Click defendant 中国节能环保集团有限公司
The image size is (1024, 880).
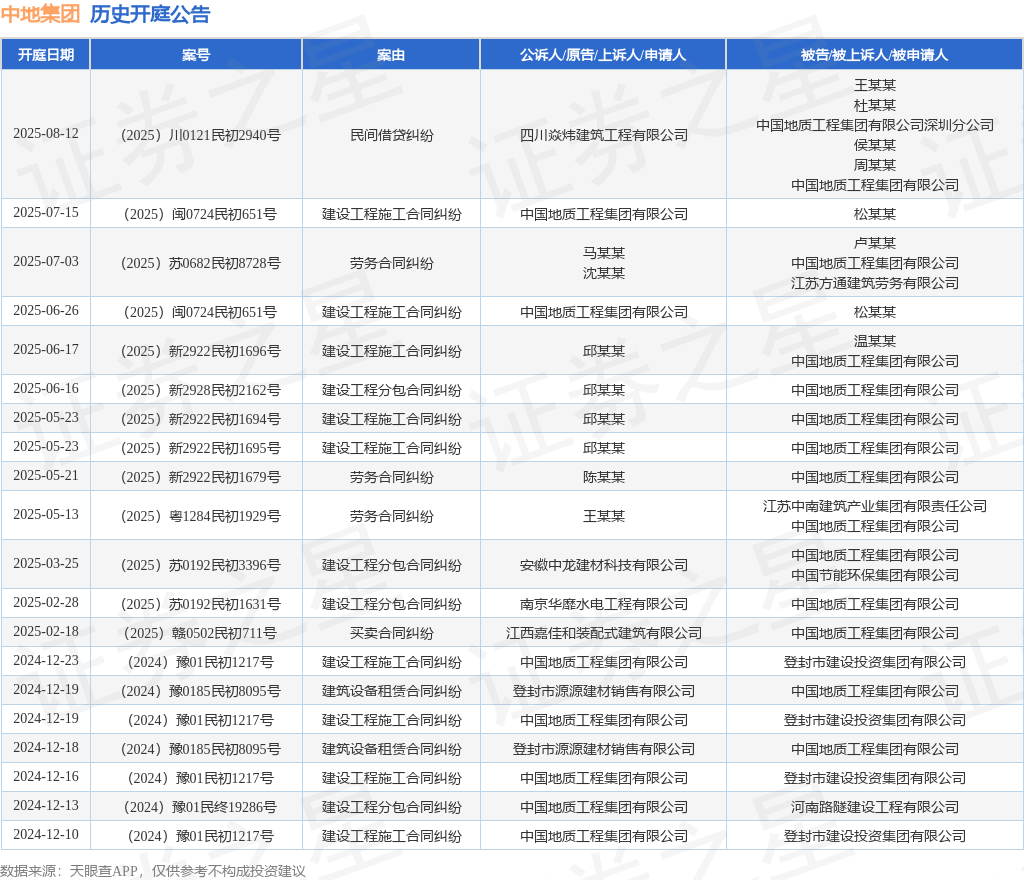pyautogui.click(x=874, y=575)
